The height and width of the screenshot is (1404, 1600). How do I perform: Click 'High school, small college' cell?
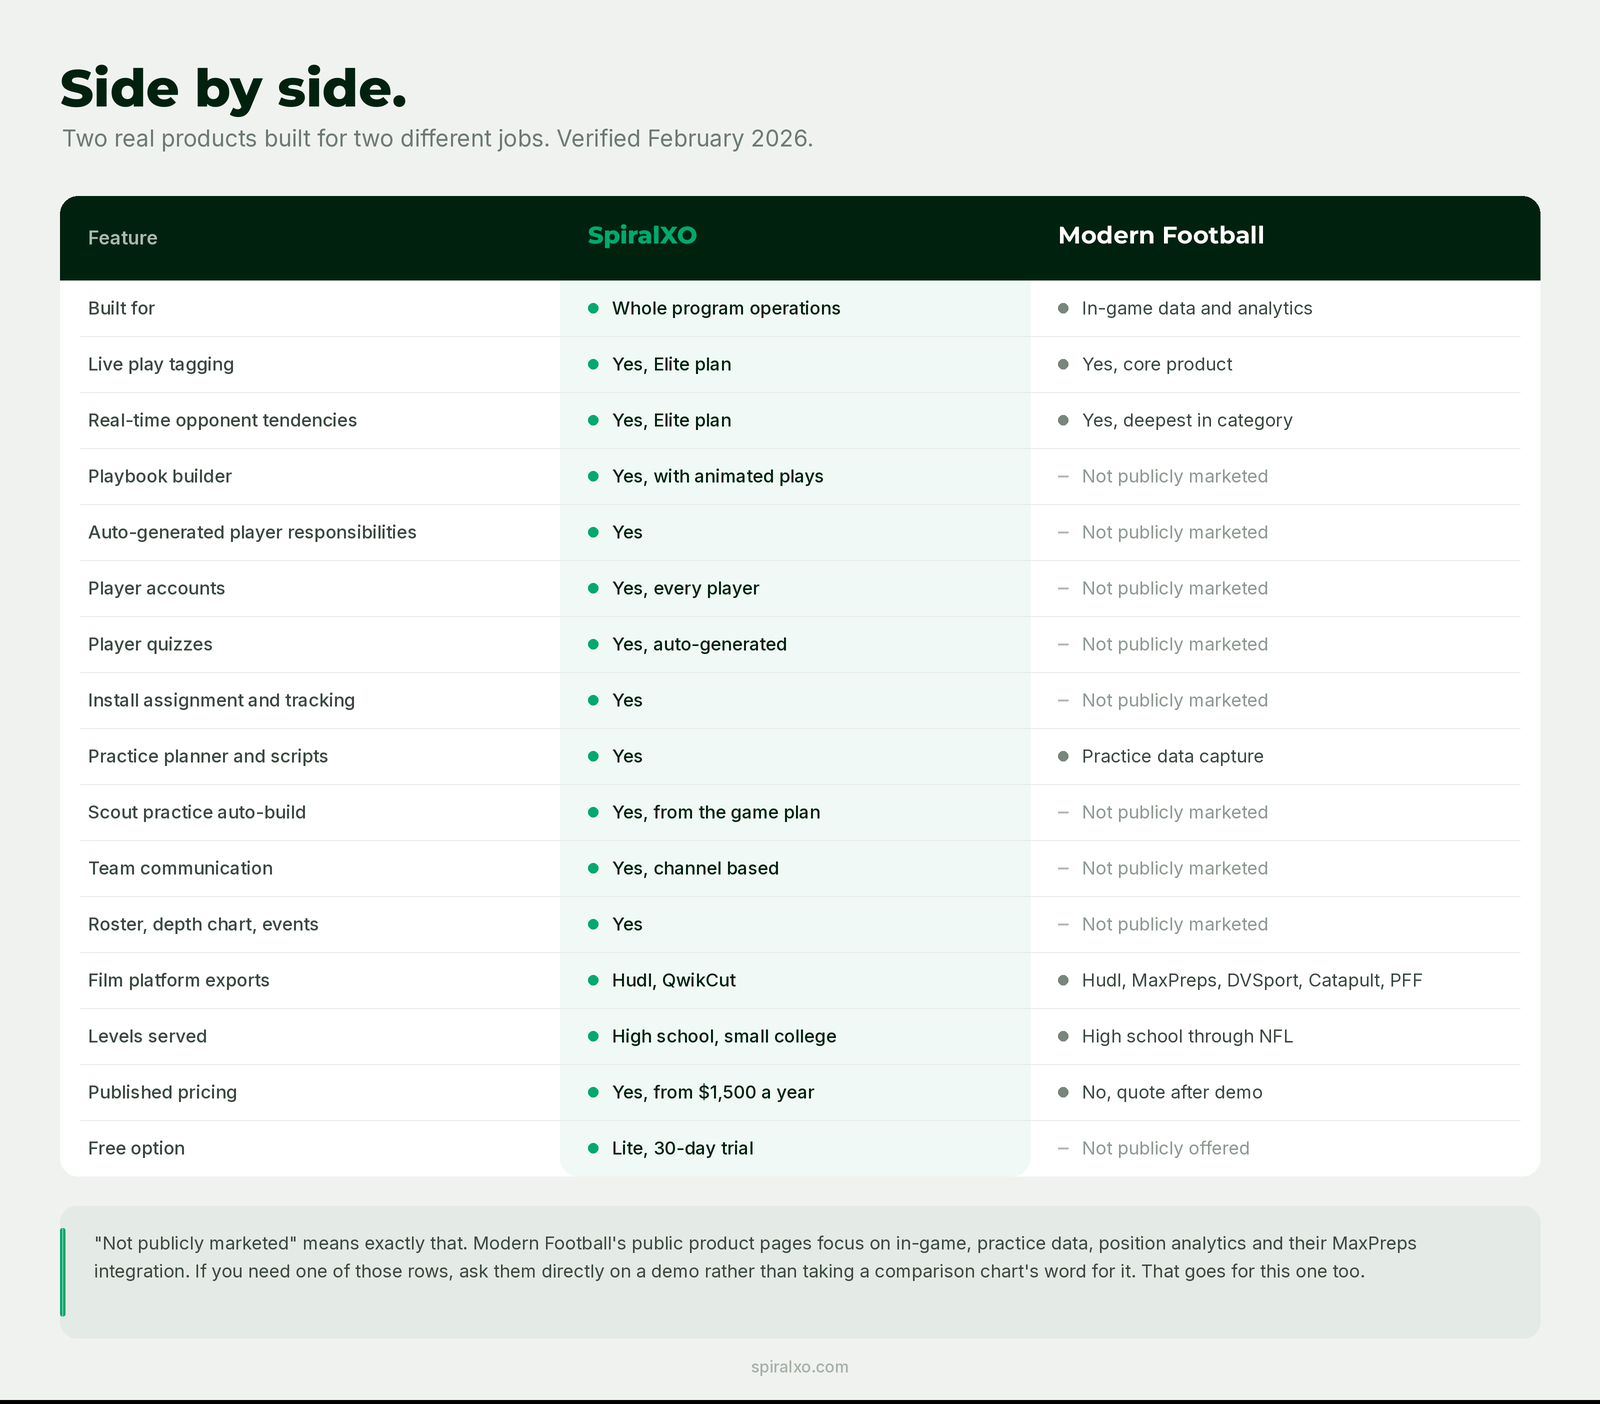pyautogui.click(x=724, y=1036)
